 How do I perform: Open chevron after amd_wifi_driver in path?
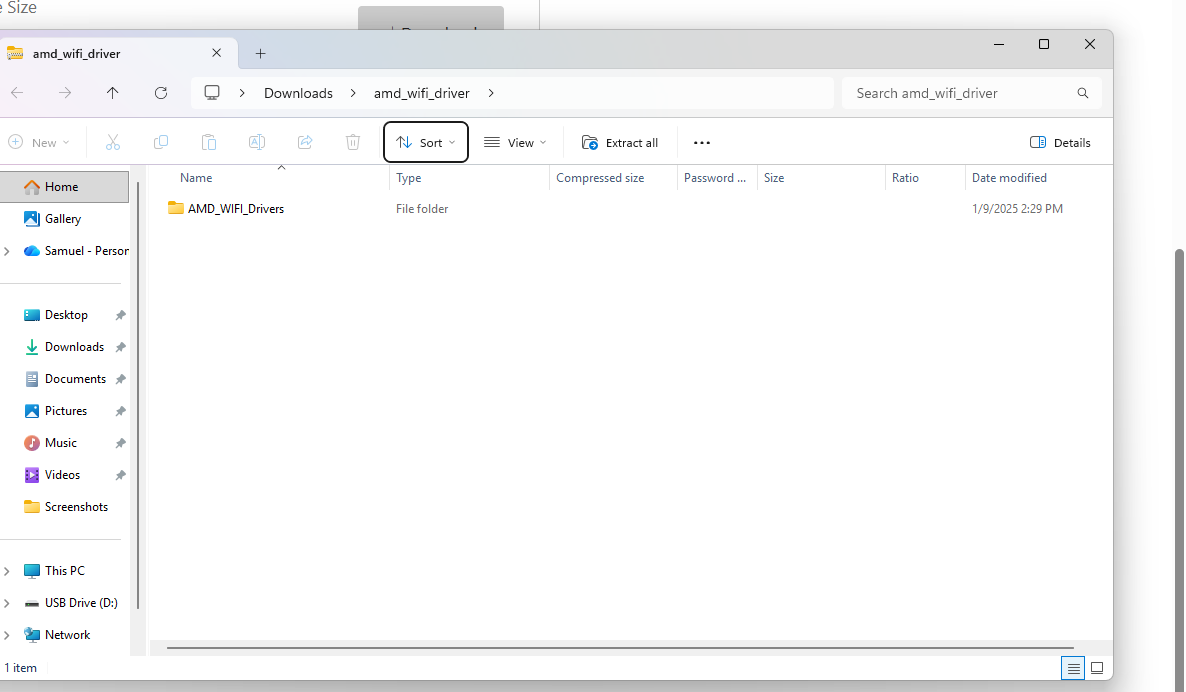point(491,93)
